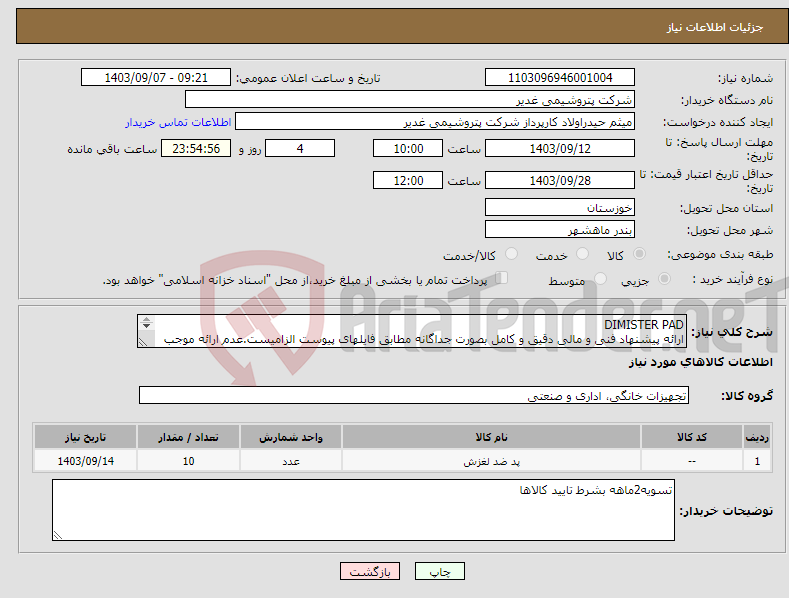Select the متوسط purchase type radio
789x598 pixels.
tap(600, 278)
